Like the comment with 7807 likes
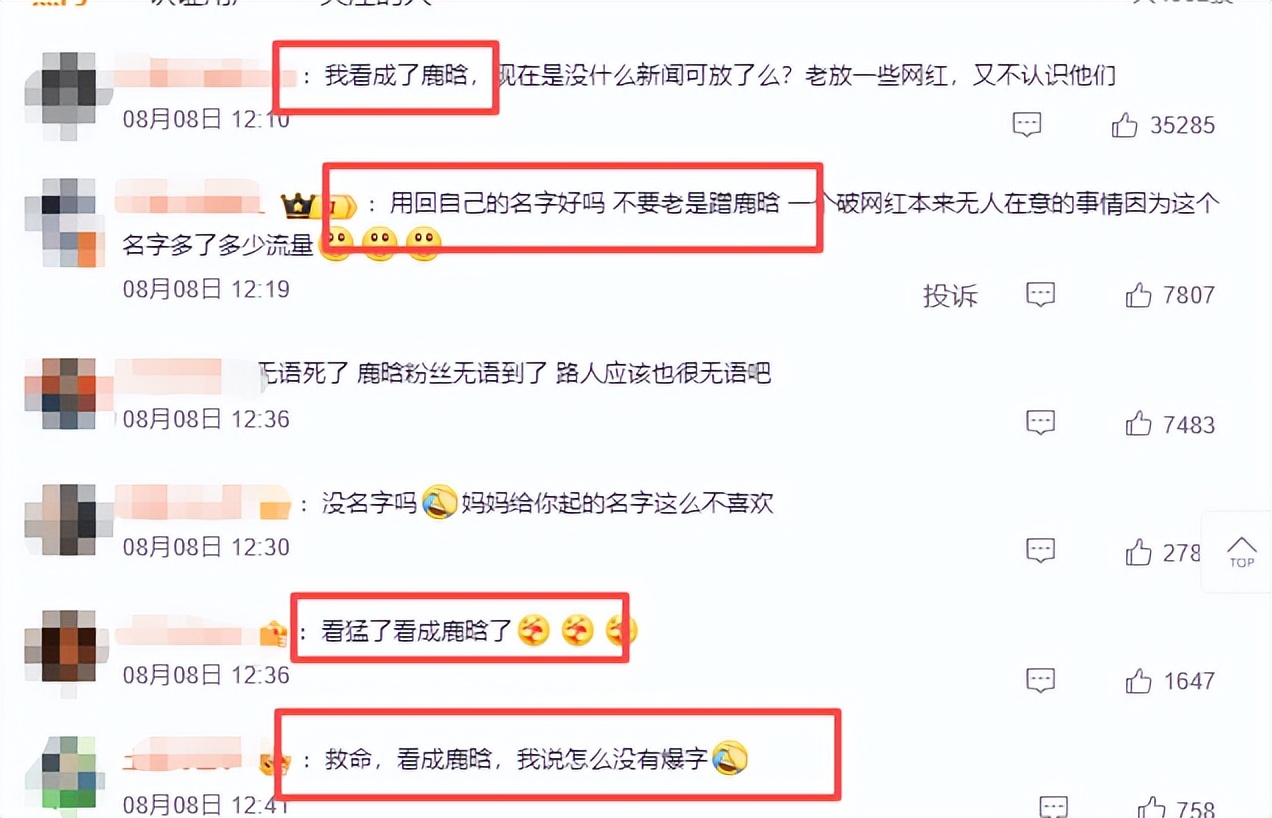 tap(1139, 295)
